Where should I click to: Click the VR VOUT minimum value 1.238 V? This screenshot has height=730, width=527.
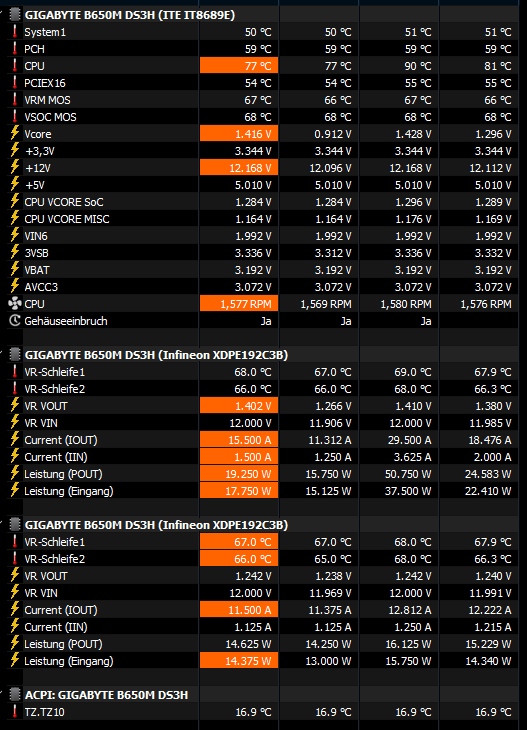tap(333, 576)
